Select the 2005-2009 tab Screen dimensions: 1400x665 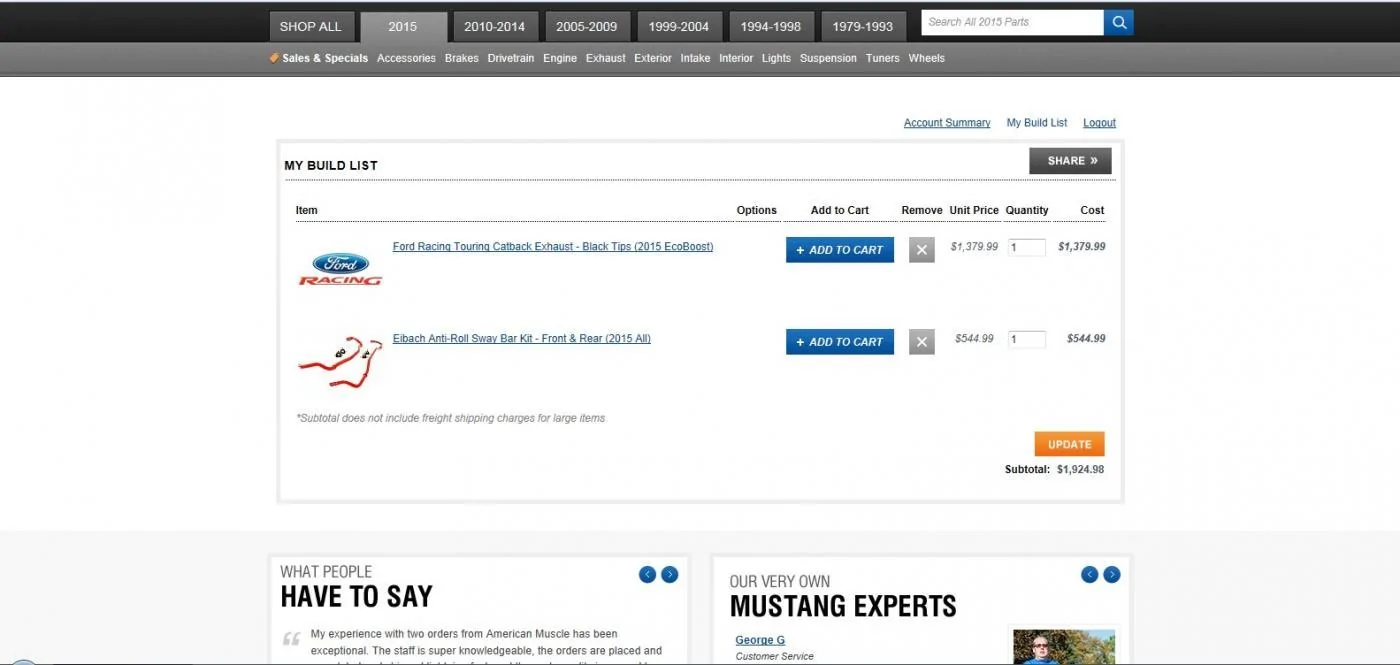coord(587,27)
